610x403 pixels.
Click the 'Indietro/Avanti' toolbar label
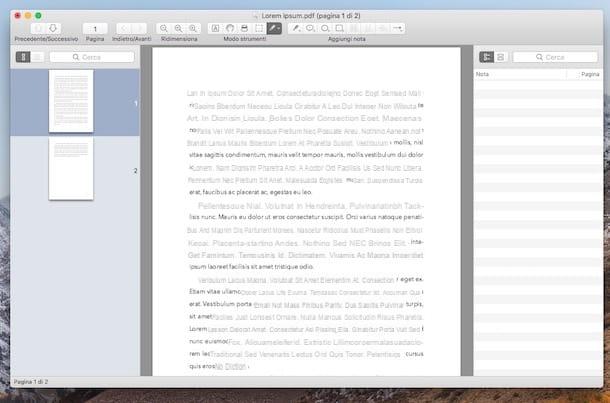pos(131,39)
